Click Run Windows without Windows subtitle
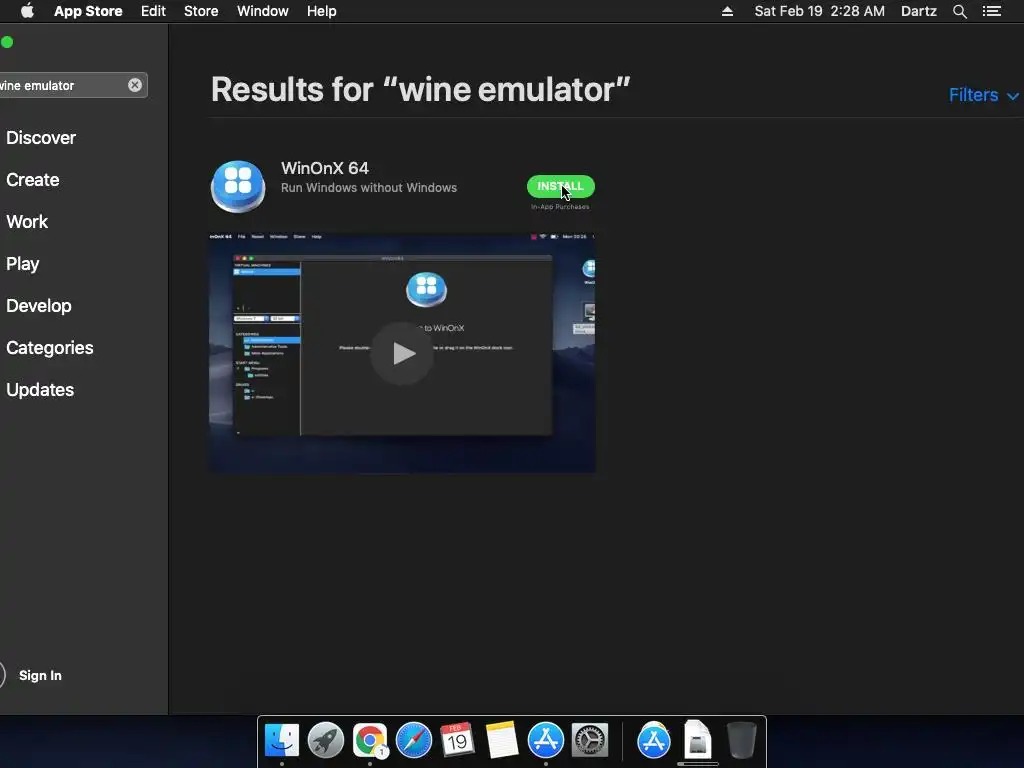The image size is (1024, 768). [x=369, y=188]
